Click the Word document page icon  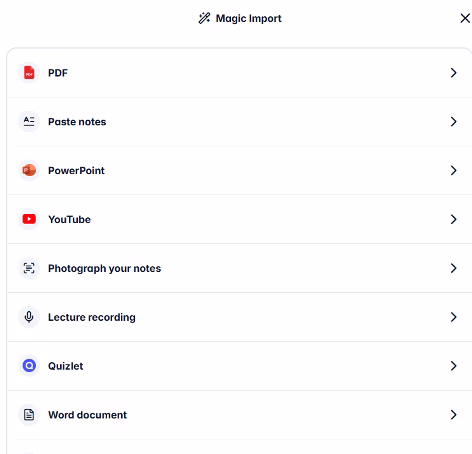pyautogui.click(x=29, y=415)
